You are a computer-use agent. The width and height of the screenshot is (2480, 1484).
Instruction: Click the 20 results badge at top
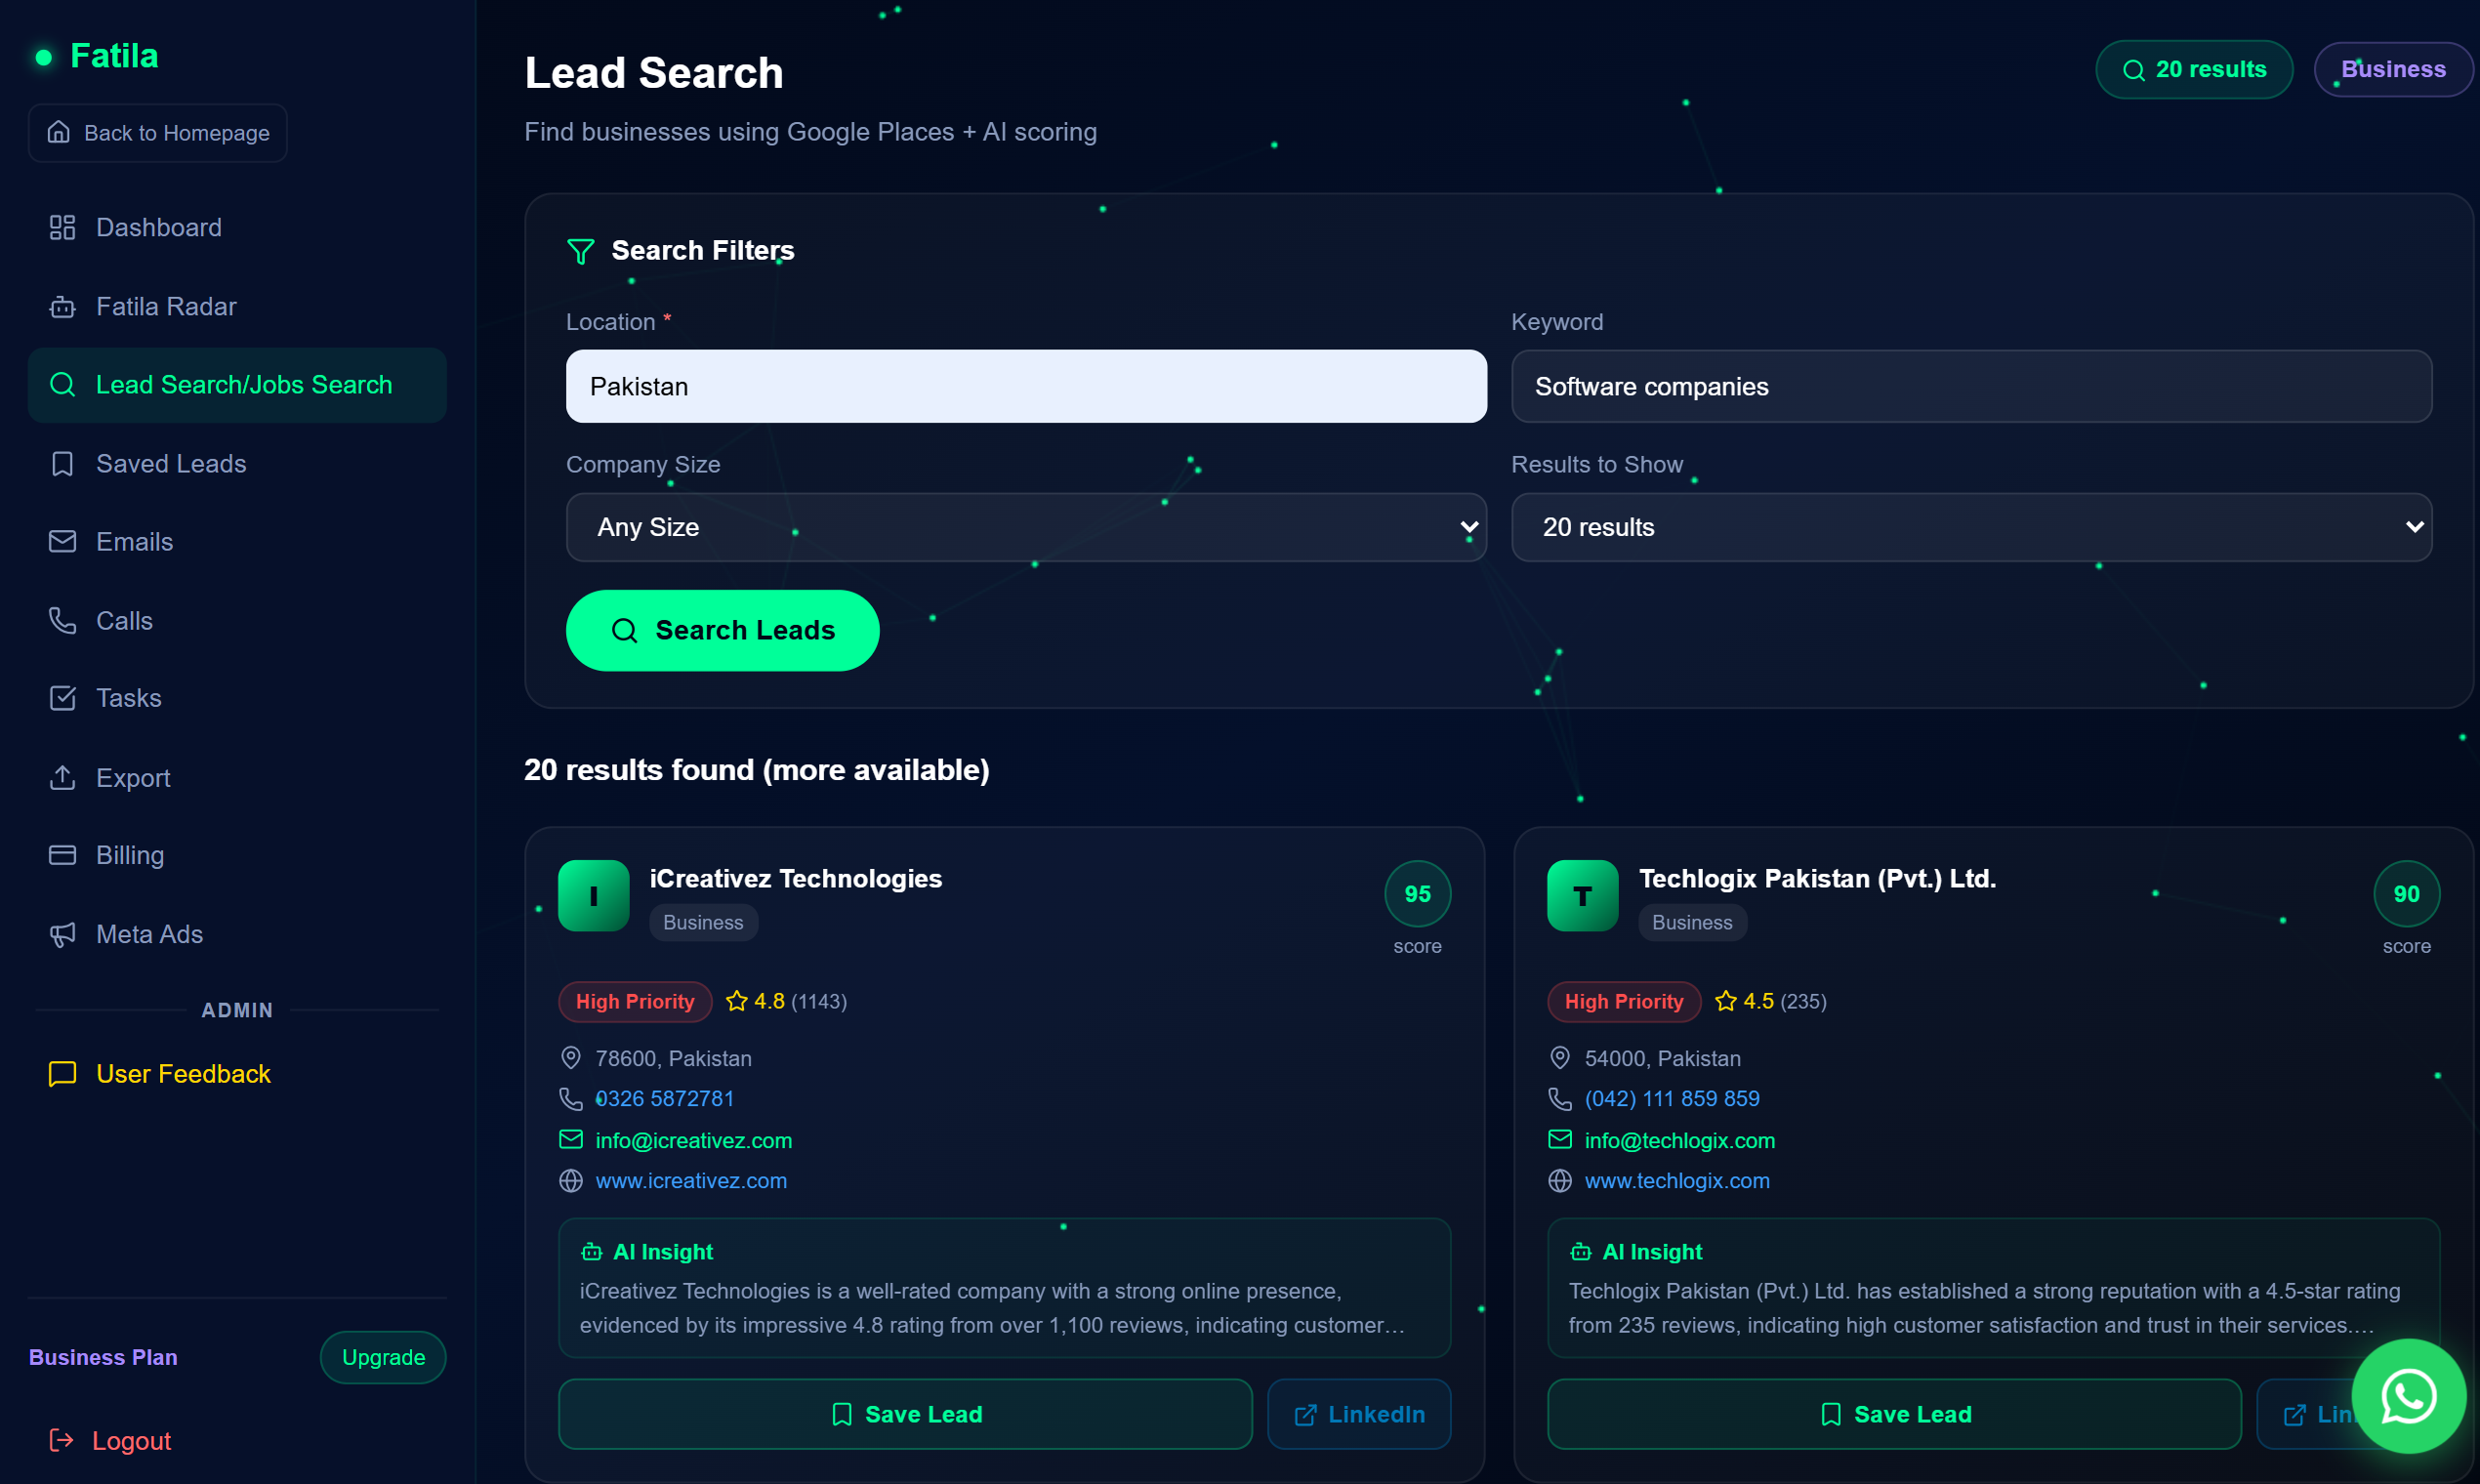pos(2194,70)
